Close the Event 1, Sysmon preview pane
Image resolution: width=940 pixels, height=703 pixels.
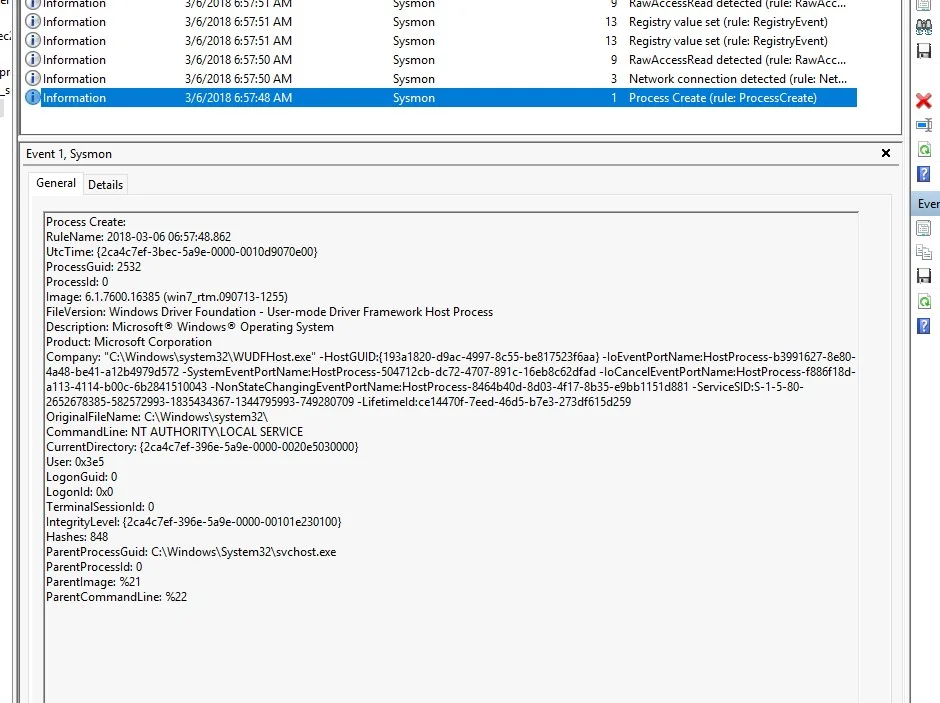pos(885,153)
